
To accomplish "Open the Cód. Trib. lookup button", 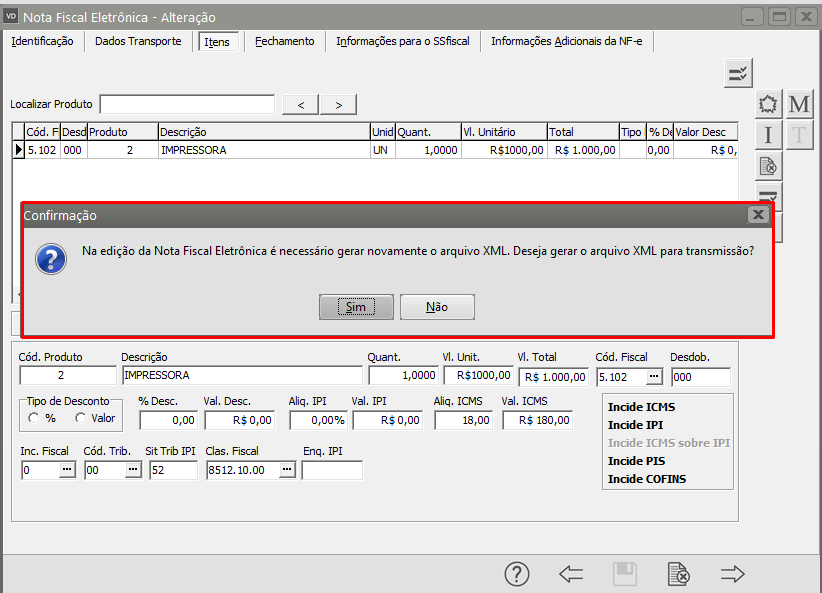I will [133, 470].
